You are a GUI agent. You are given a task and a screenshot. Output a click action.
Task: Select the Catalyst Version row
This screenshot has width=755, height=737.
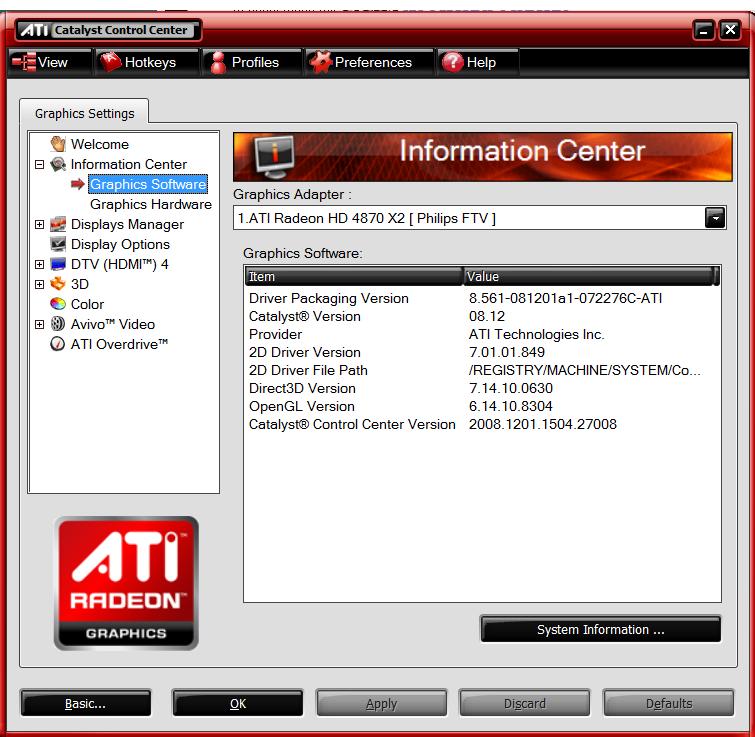[482, 316]
